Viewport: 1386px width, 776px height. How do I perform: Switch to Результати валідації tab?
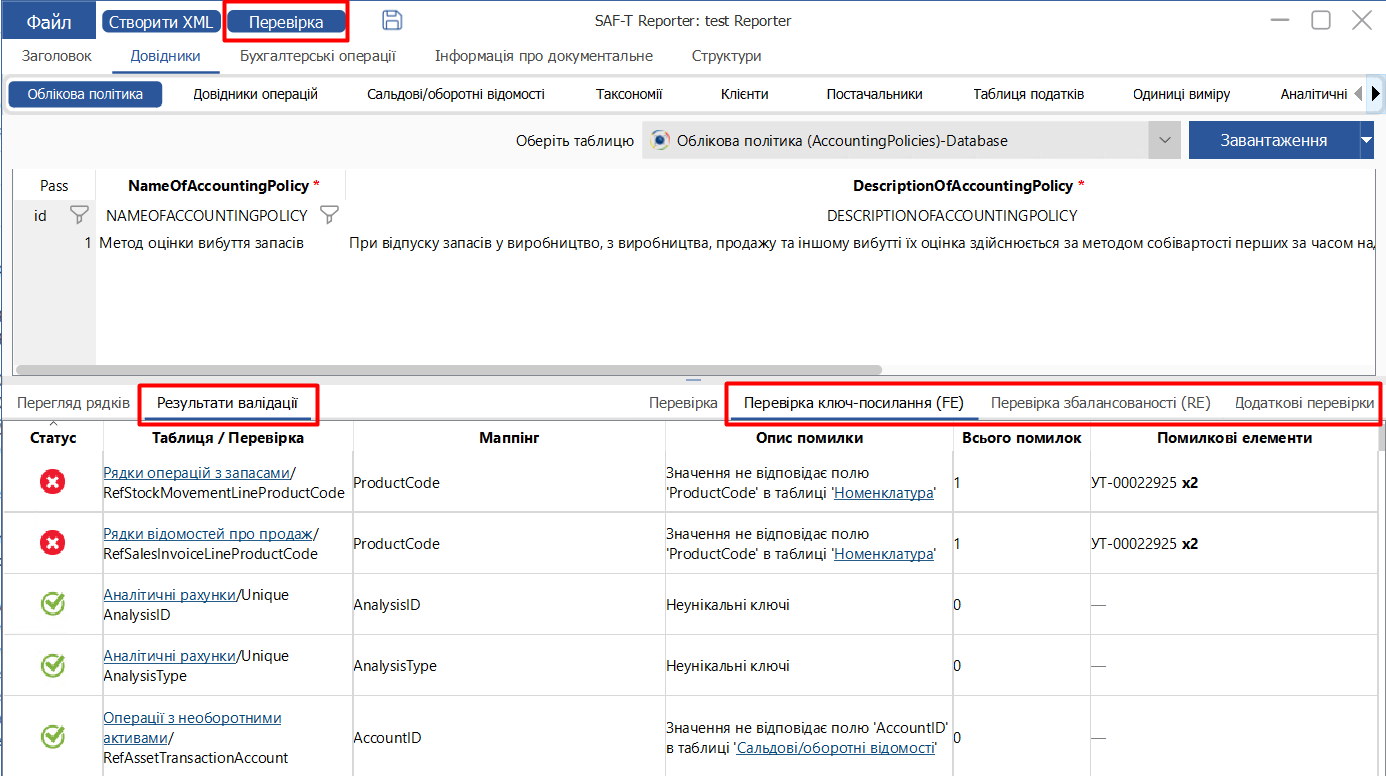click(x=227, y=403)
